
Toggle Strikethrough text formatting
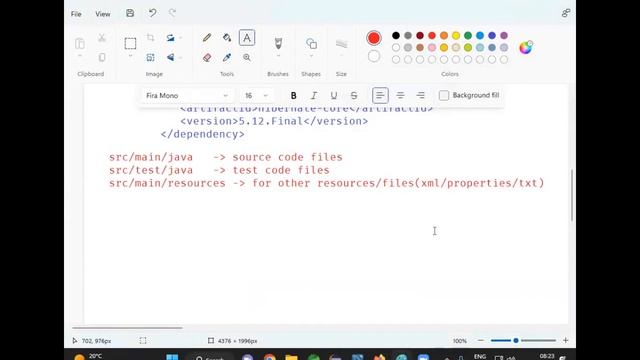354,96
